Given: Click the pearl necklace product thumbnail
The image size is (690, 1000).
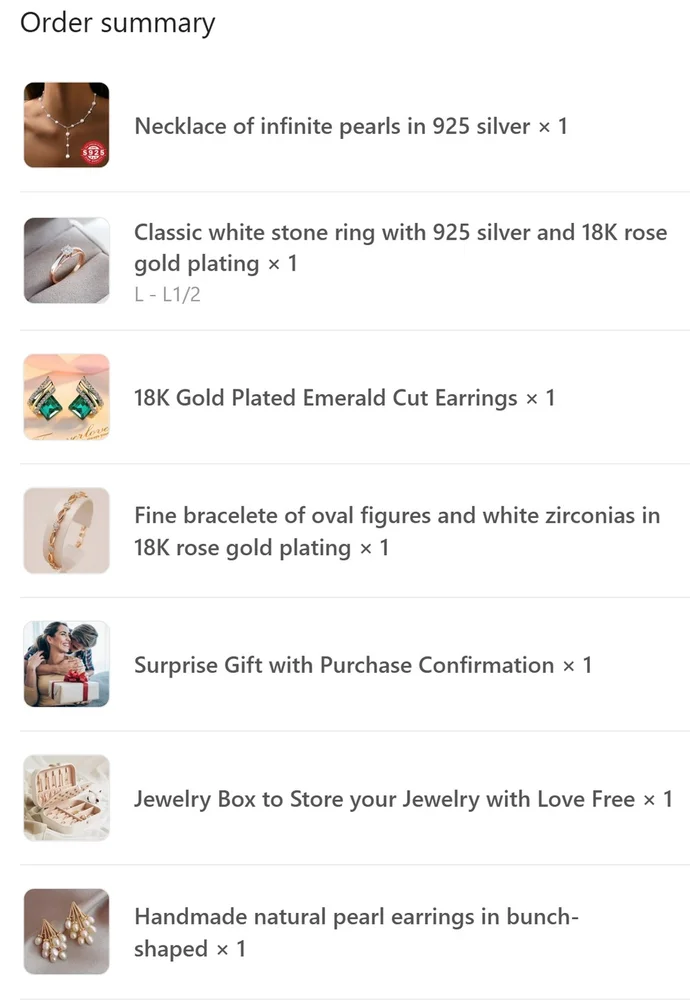Looking at the screenshot, I should click(66, 125).
